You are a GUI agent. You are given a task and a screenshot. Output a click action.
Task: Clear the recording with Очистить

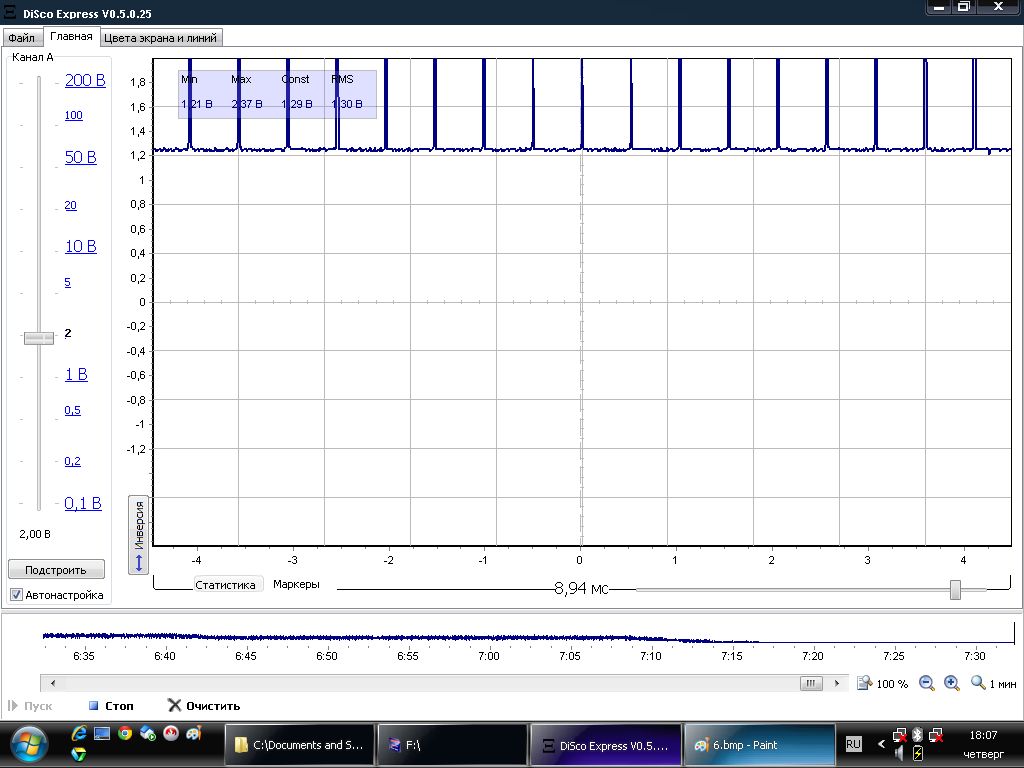pyautogui.click(x=204, y=706)
